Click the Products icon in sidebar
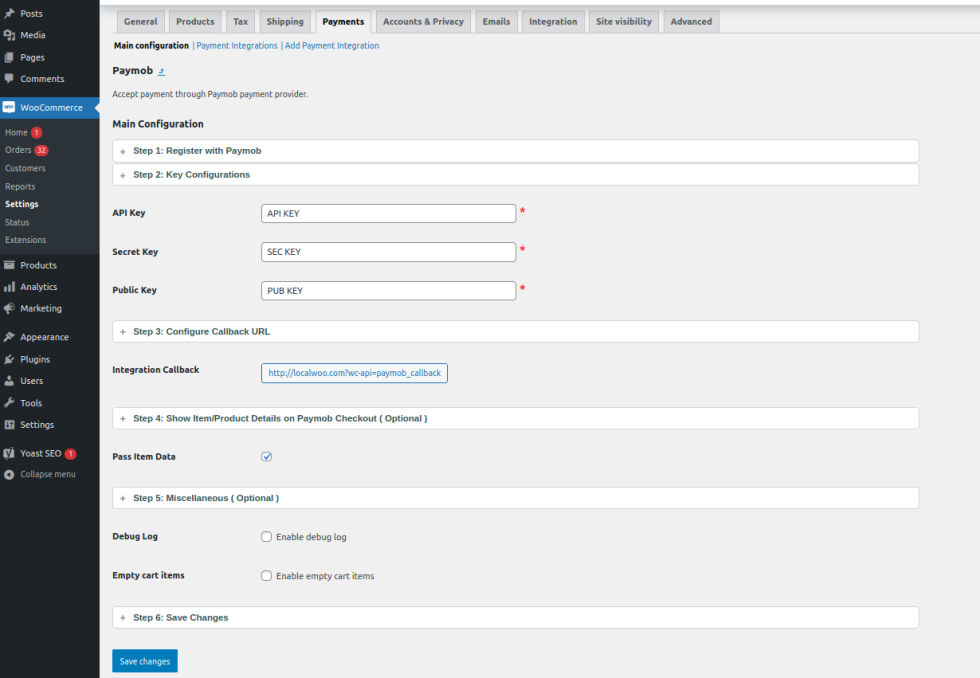Image resolution: width=980 pixels, height=678 pixels. (9, 265)
